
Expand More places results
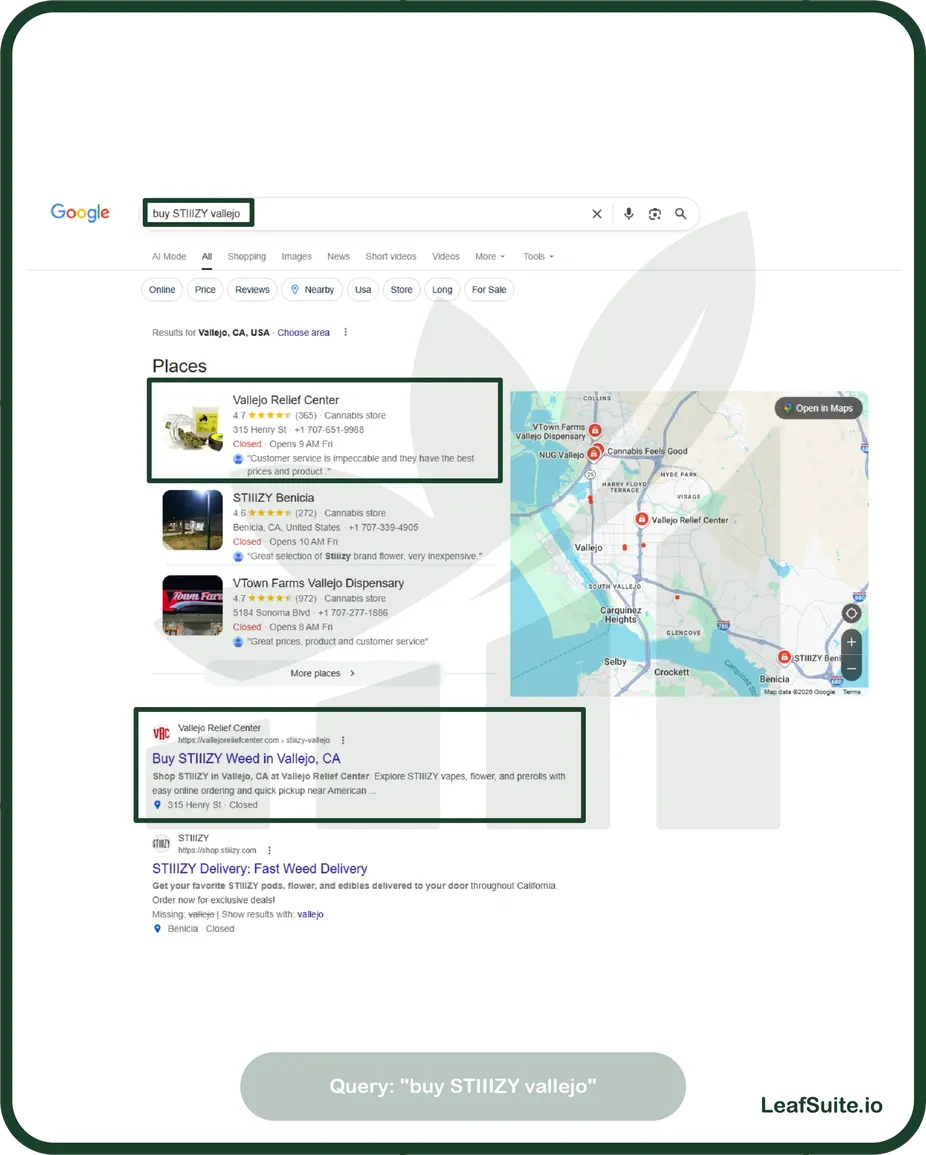[322, 674]
